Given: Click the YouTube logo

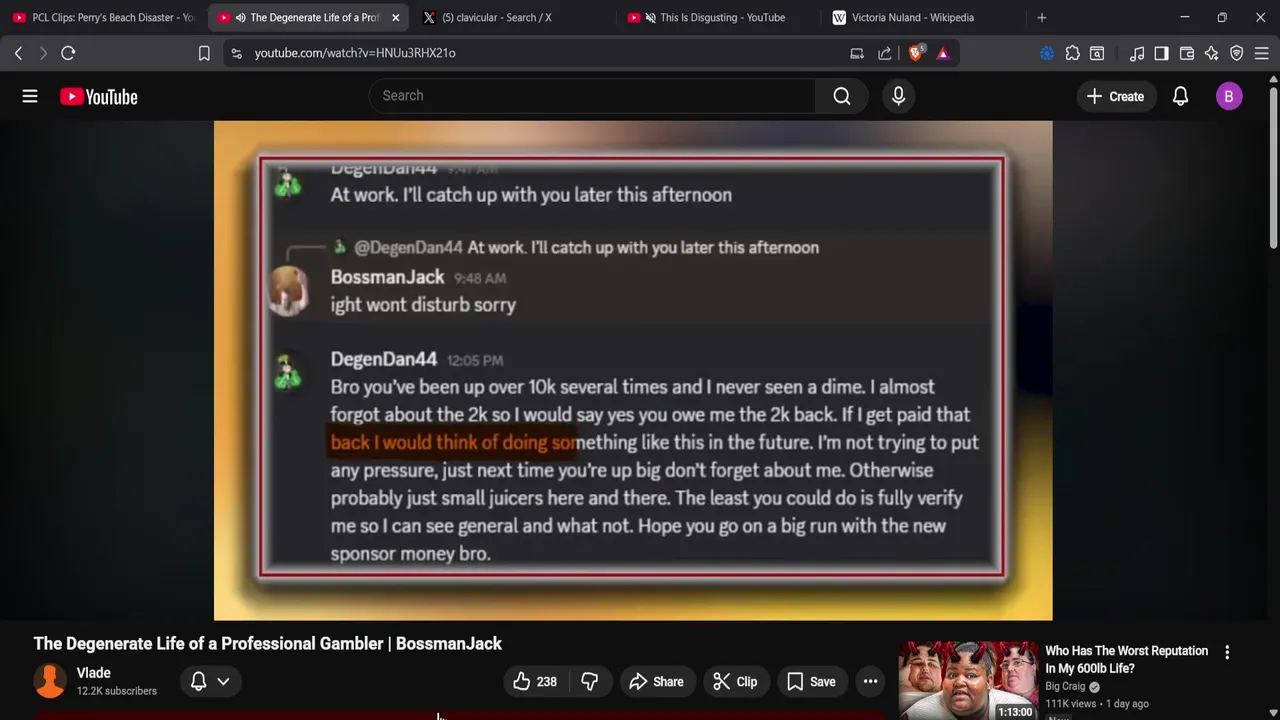Looking at the screenshot, I should (98, 97).
